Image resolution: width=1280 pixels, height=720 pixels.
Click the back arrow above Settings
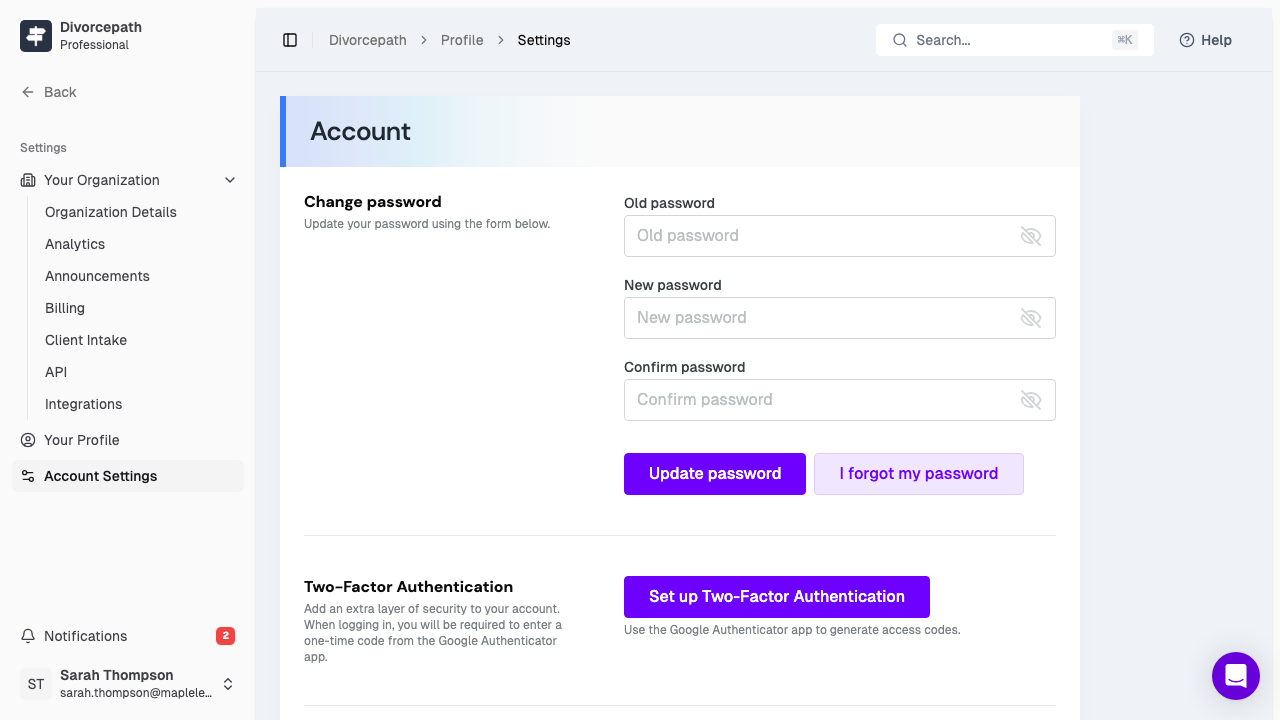(x=26, y=92)
